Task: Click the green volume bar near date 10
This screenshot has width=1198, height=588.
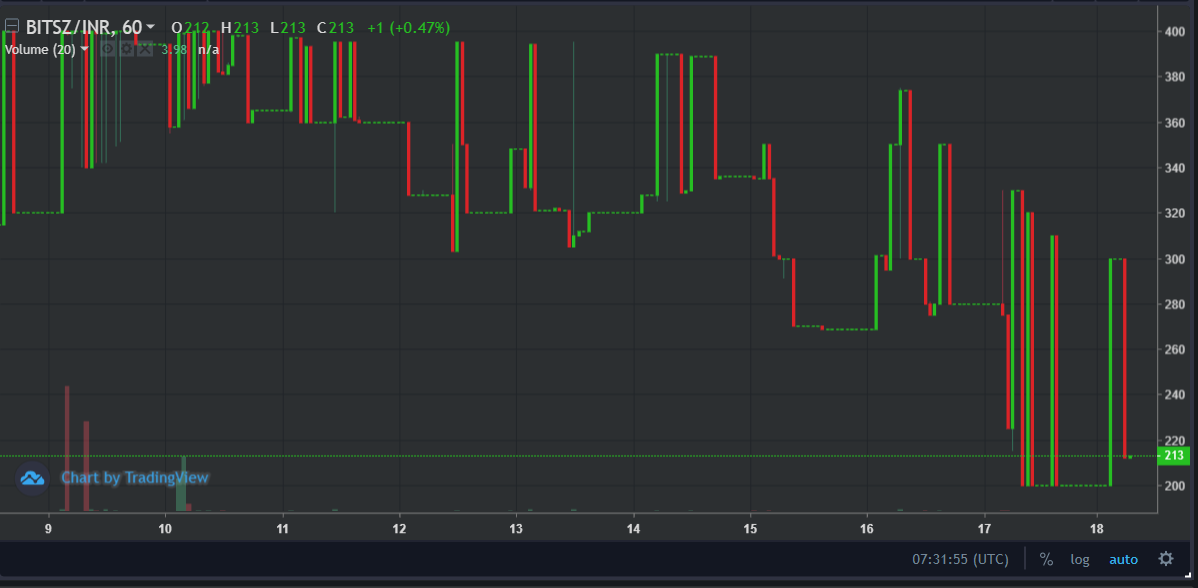Action: coord(181,483)
